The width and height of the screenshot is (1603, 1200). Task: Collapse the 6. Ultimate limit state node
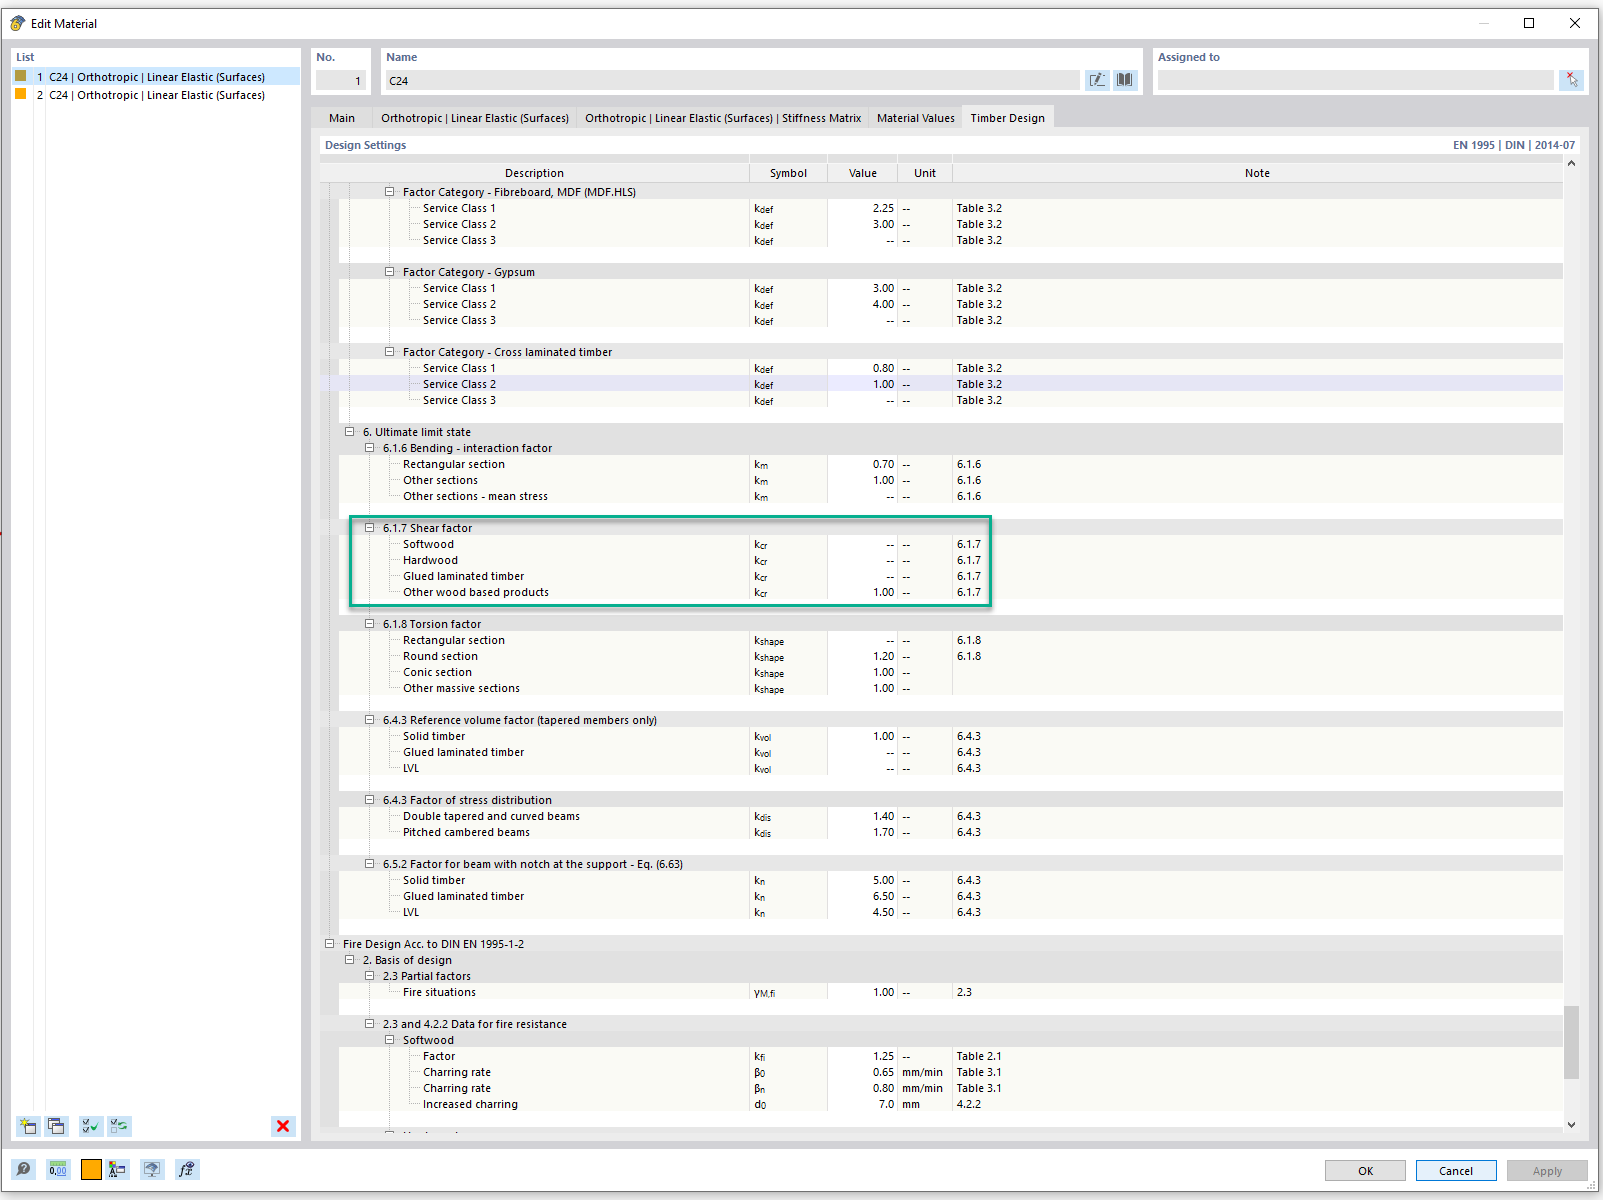click(x=349, y=432)
